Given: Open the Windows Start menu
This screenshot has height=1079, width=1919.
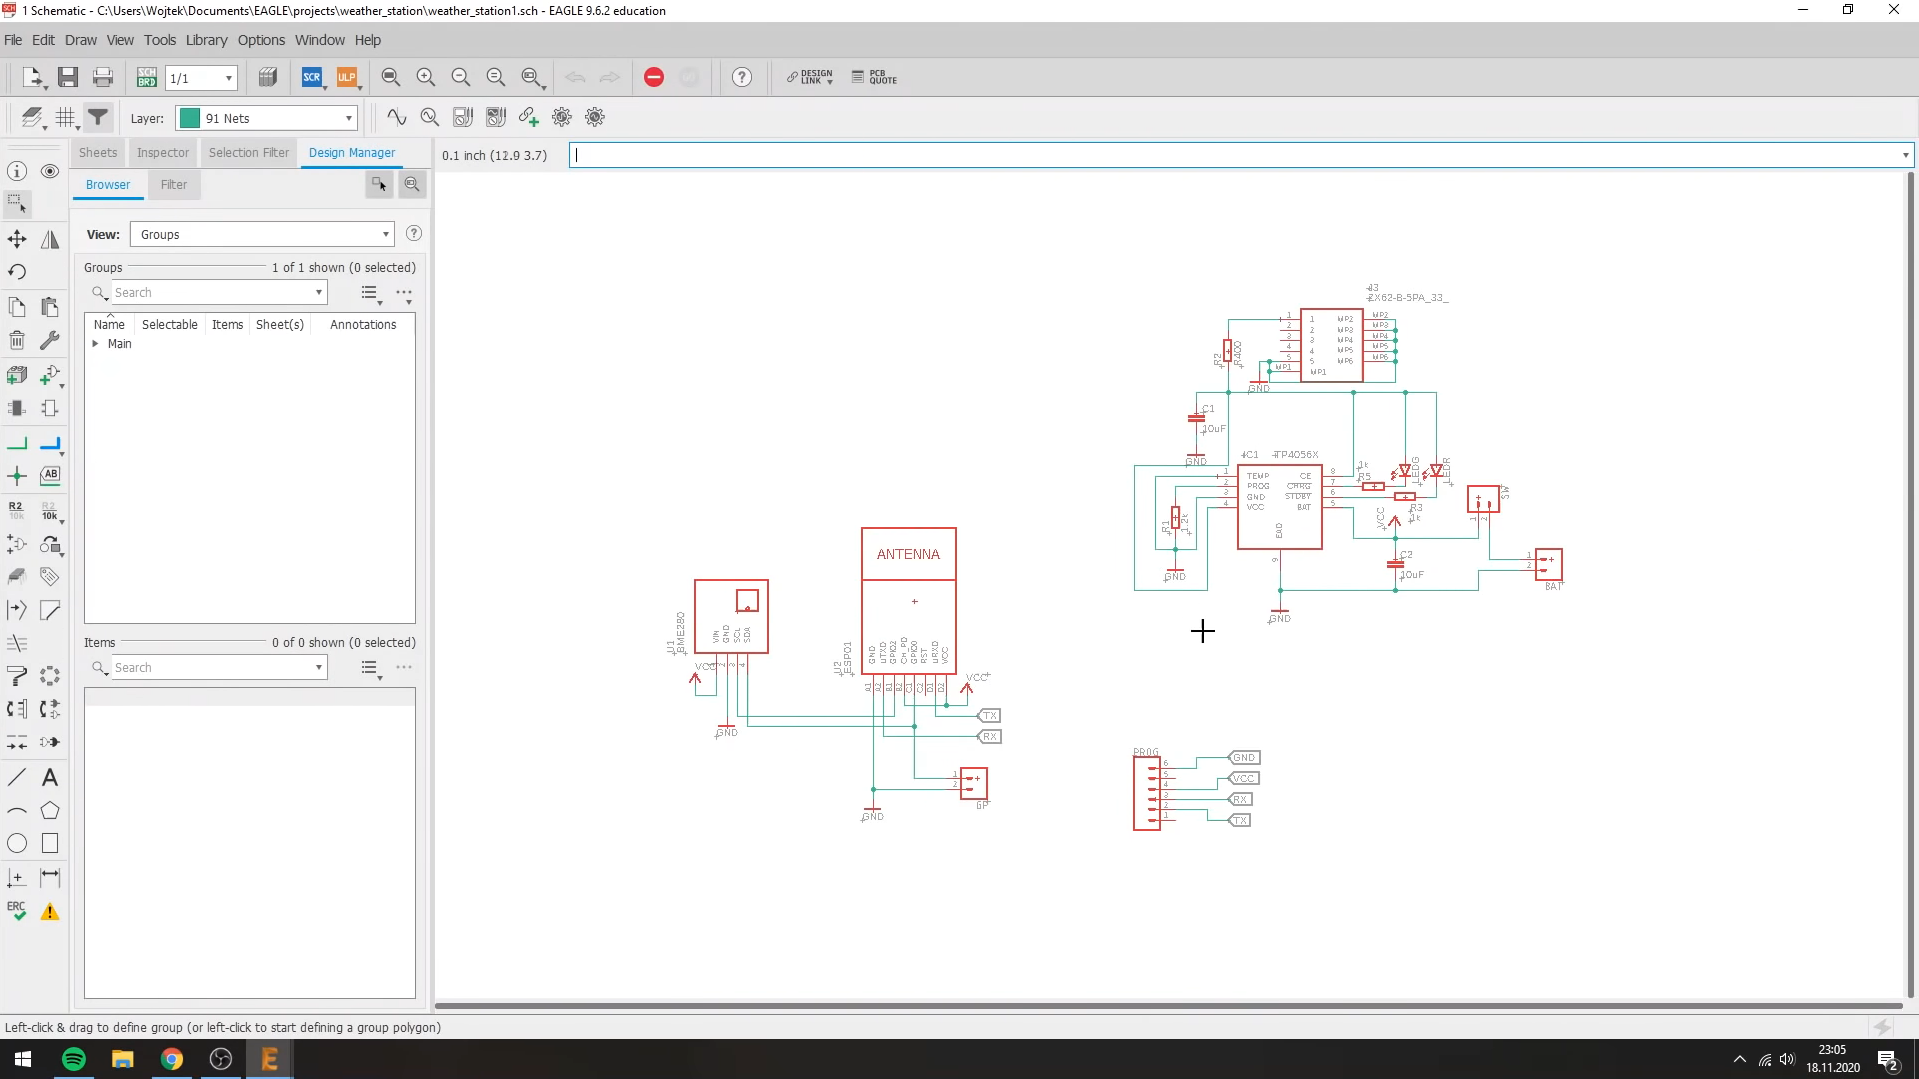Looking at the screenshot, I should [x=23, y=1059].
